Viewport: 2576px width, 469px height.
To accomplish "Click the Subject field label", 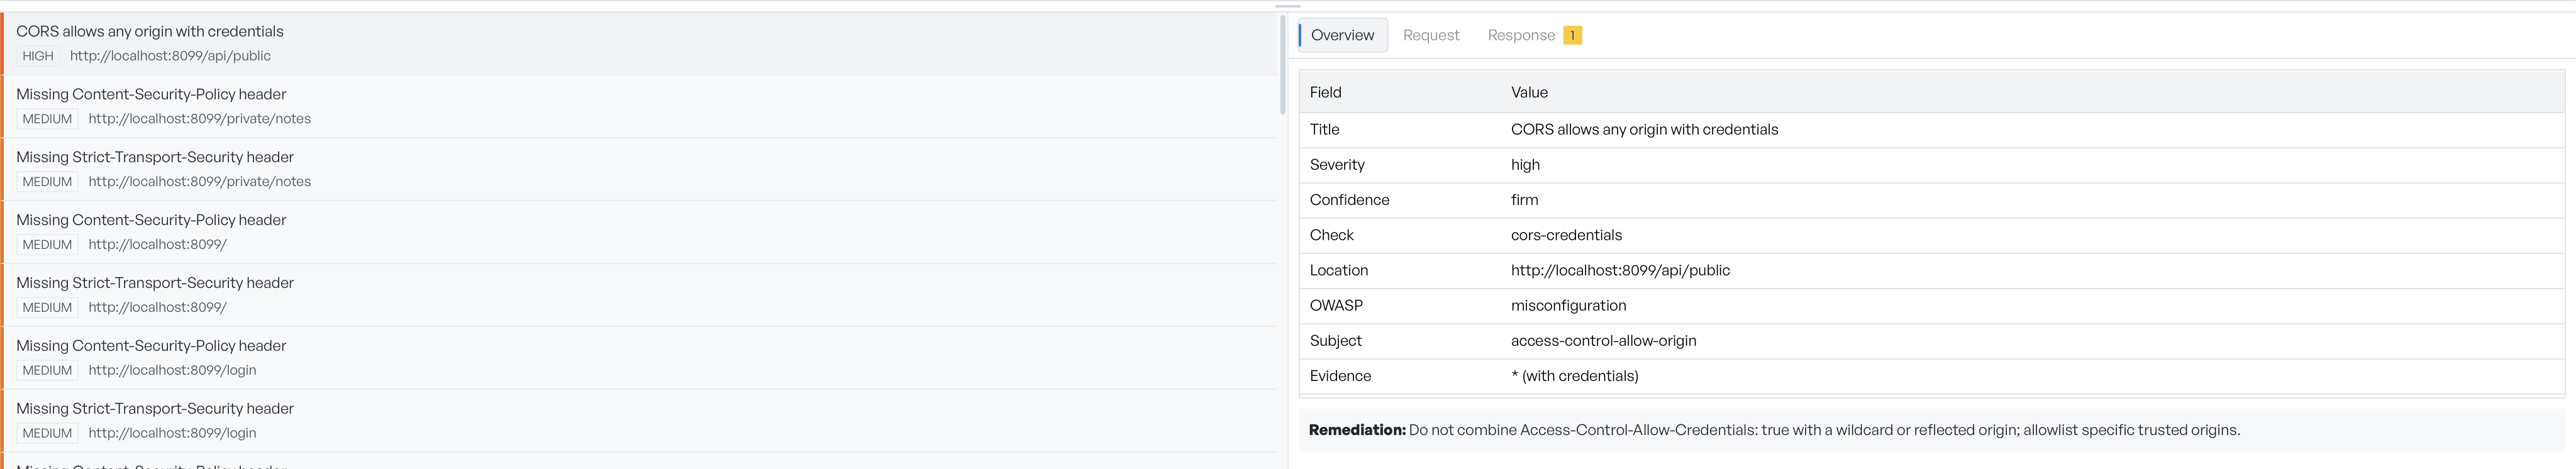I will 1335,340.
